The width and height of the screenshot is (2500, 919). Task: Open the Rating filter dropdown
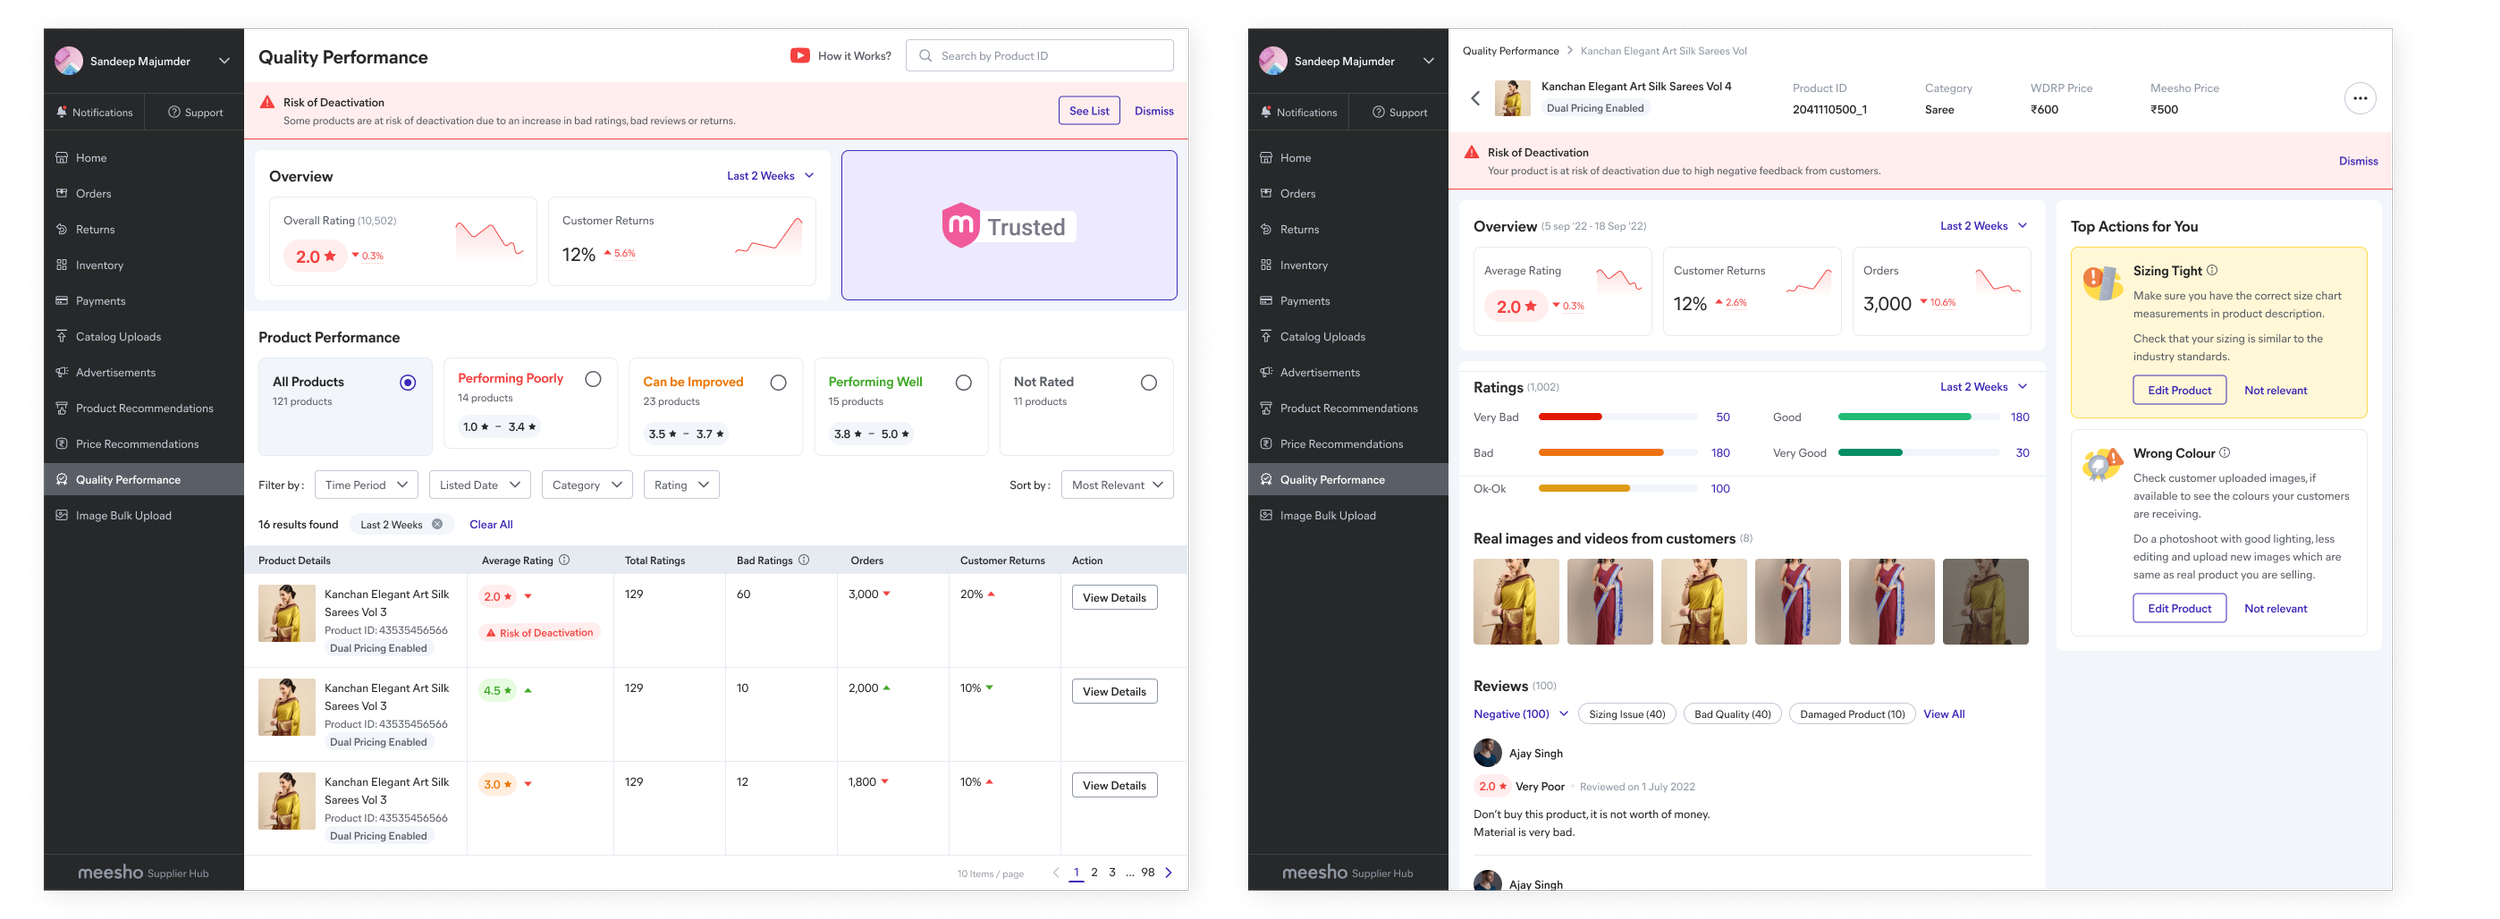click(x=681, y=485)
